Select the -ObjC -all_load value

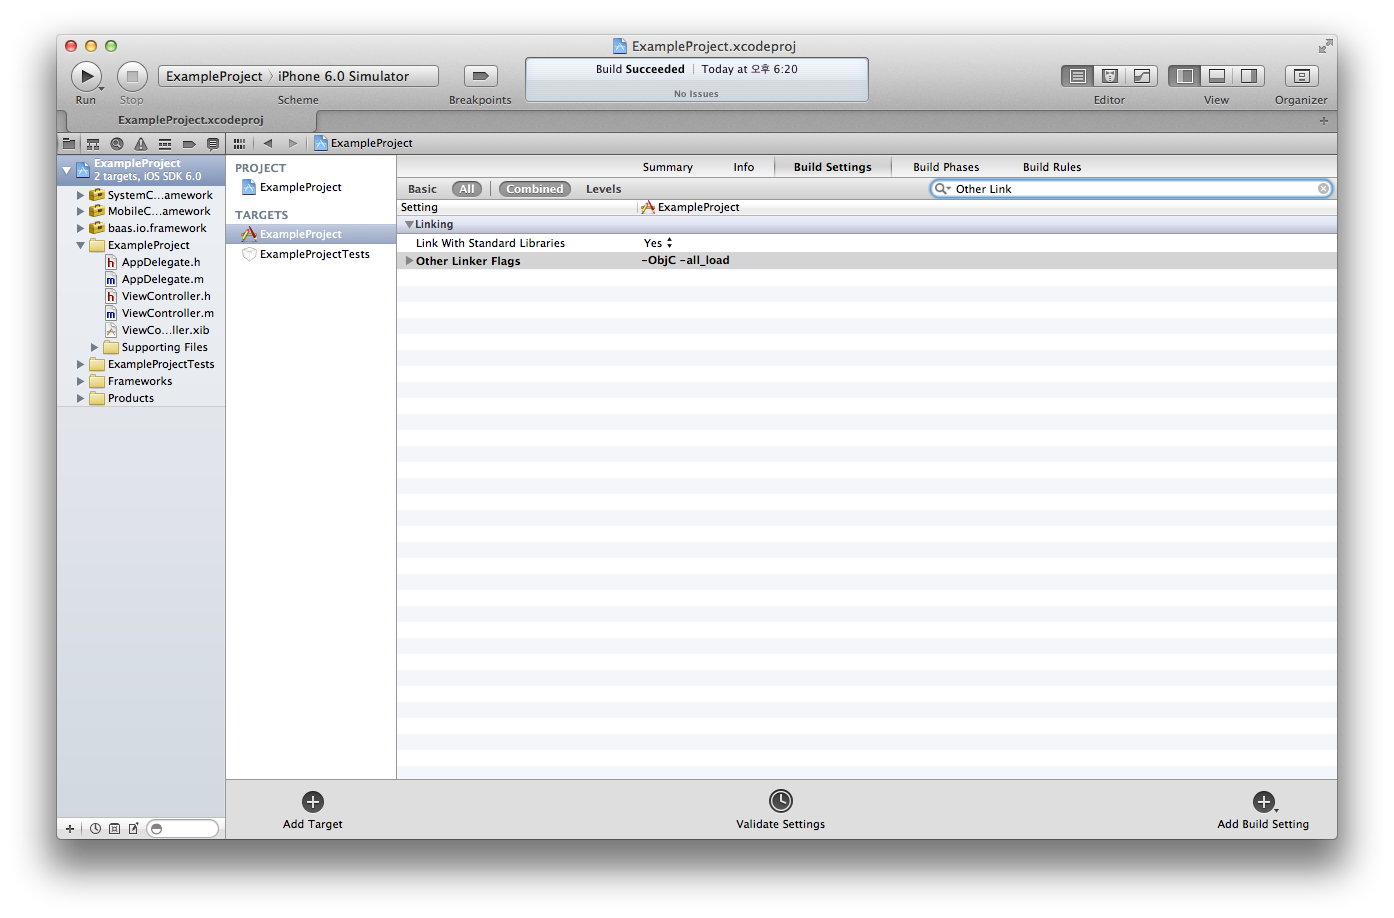point(686,260)
